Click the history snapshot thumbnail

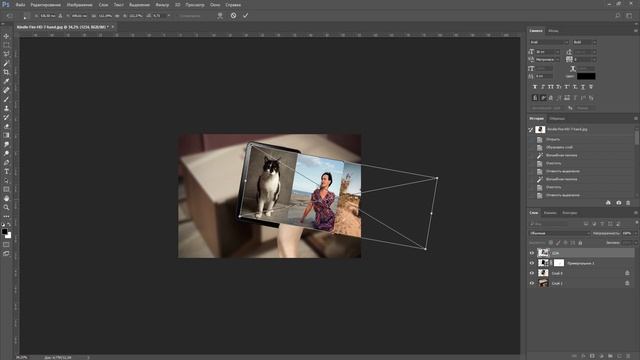540,129
